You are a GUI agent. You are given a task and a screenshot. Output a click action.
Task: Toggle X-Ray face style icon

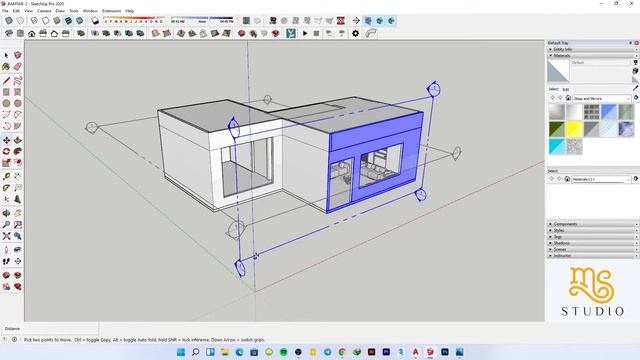tap(9, 21)
